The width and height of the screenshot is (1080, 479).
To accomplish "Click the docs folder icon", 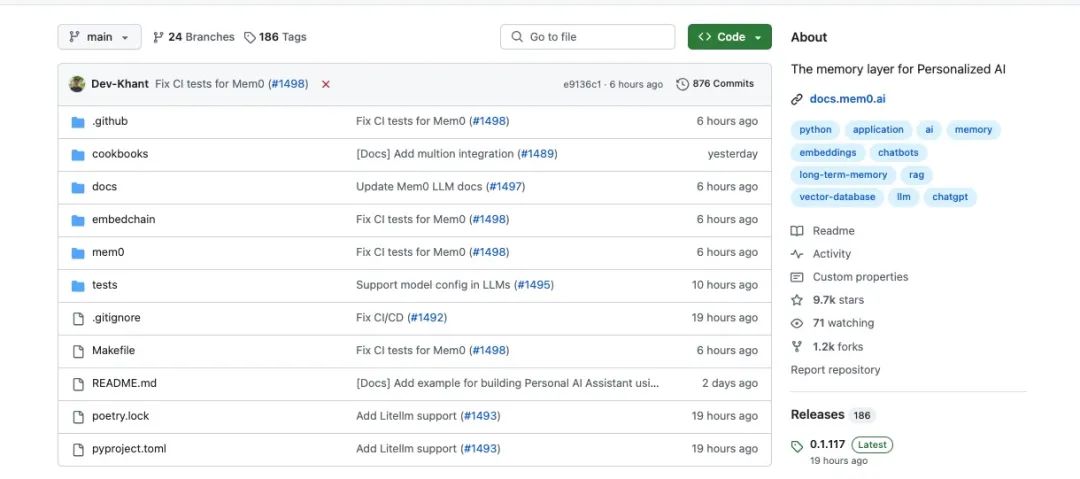I will (x=78, y=187).
